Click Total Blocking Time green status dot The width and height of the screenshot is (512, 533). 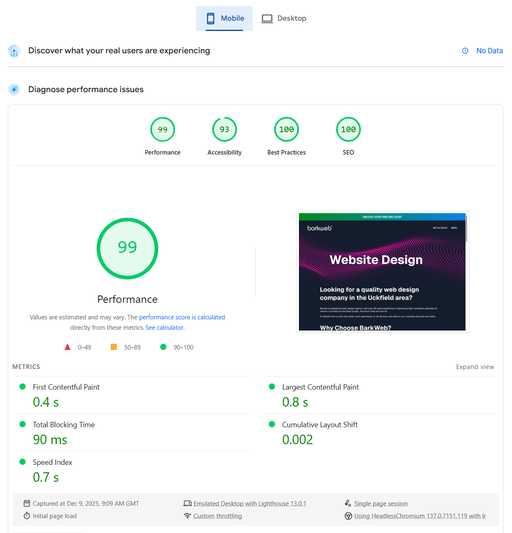coord(22,424)
